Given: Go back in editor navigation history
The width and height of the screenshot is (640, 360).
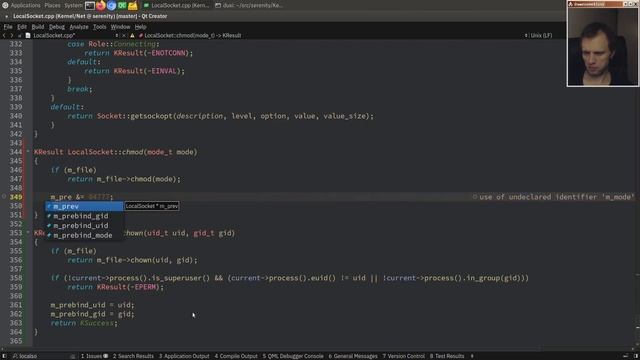Looking at the screenshot, I should [4, 36].
